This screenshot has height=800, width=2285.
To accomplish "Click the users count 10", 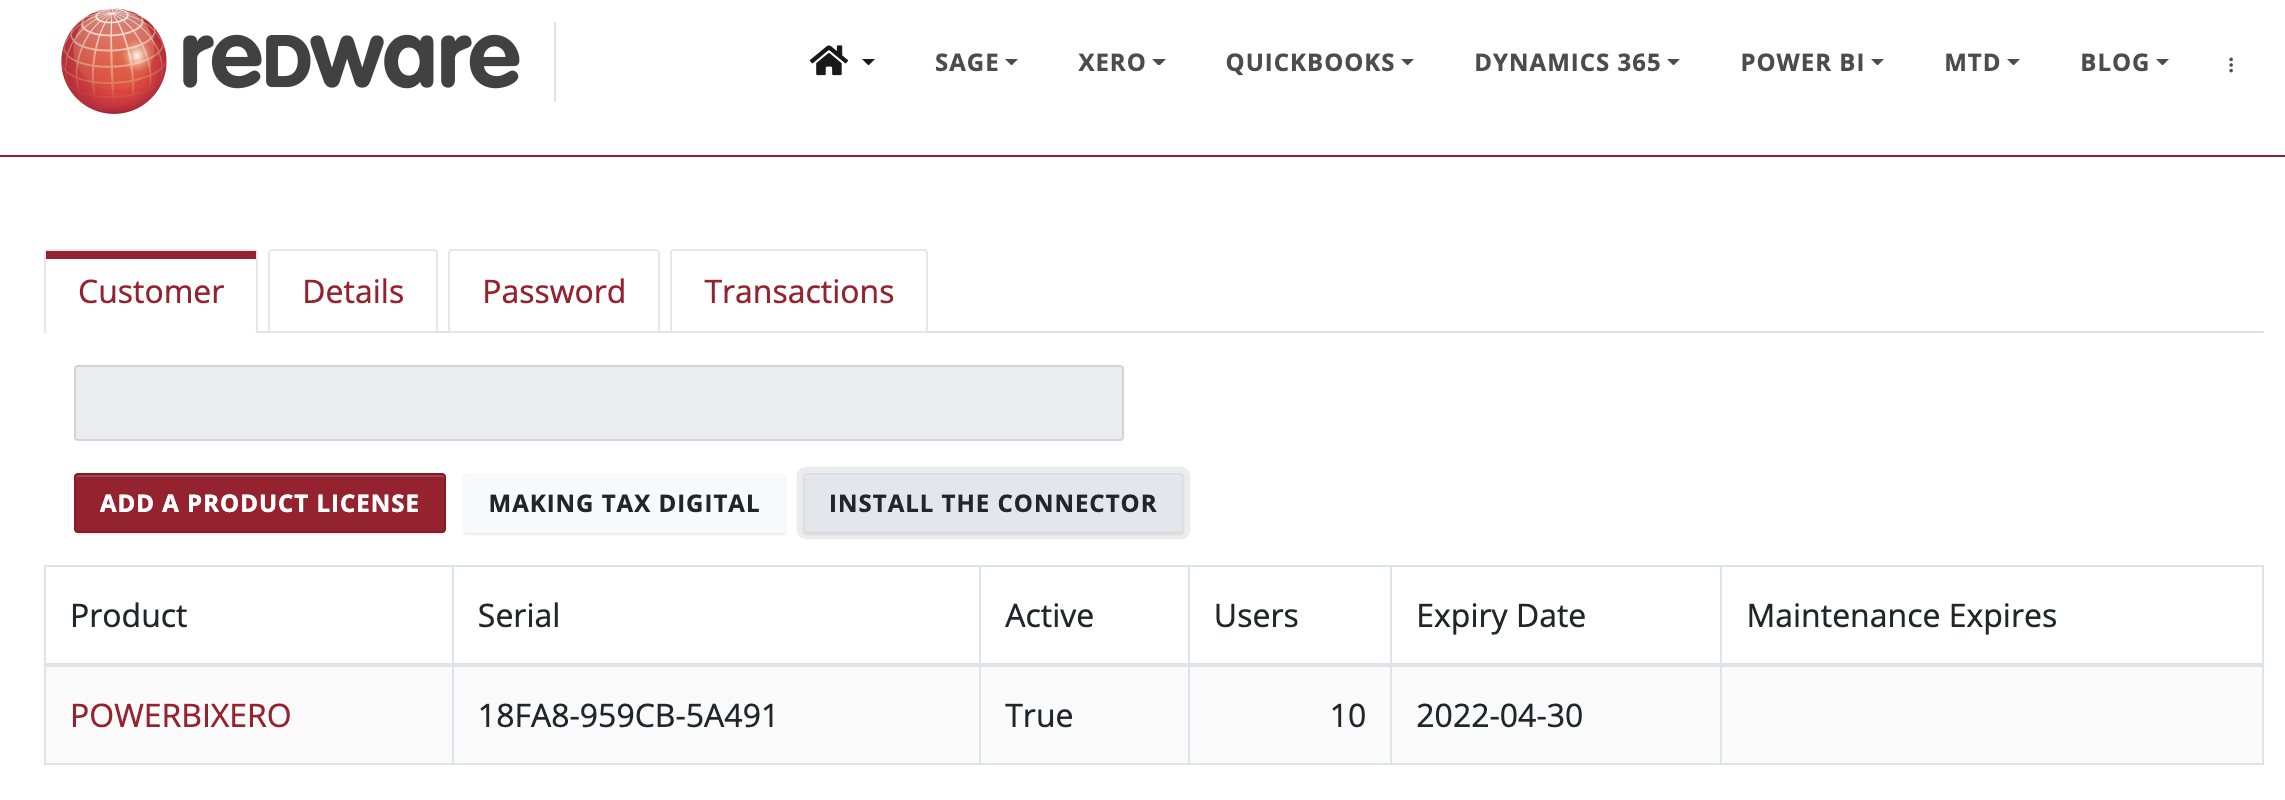I will click(x=1348, y=716).
